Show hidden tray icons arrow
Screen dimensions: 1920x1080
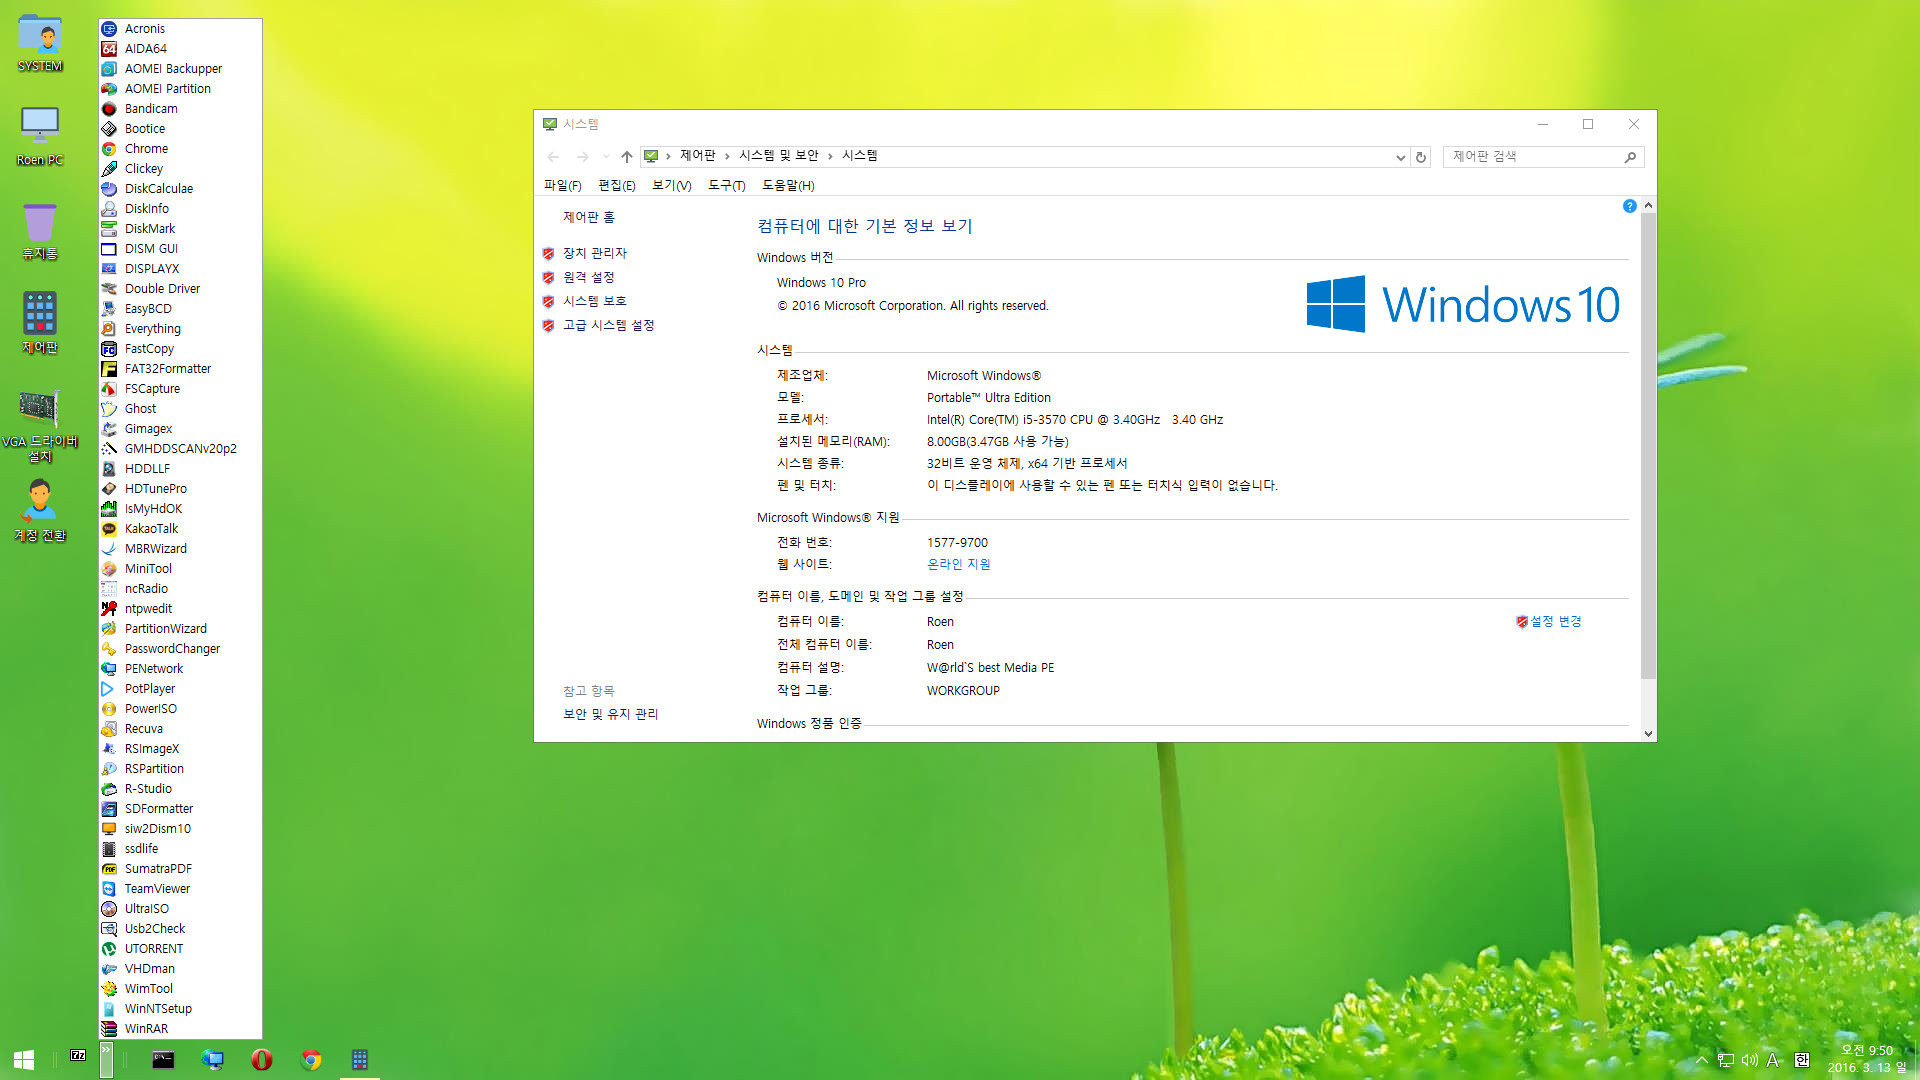[1701, 1060]
